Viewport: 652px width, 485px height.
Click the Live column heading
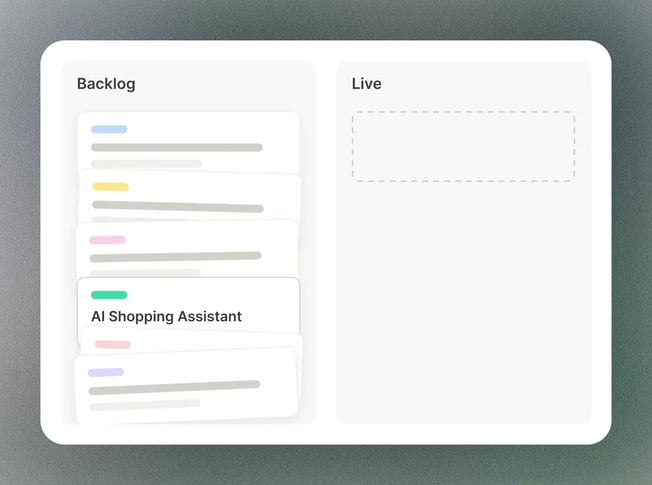[366, 84]
